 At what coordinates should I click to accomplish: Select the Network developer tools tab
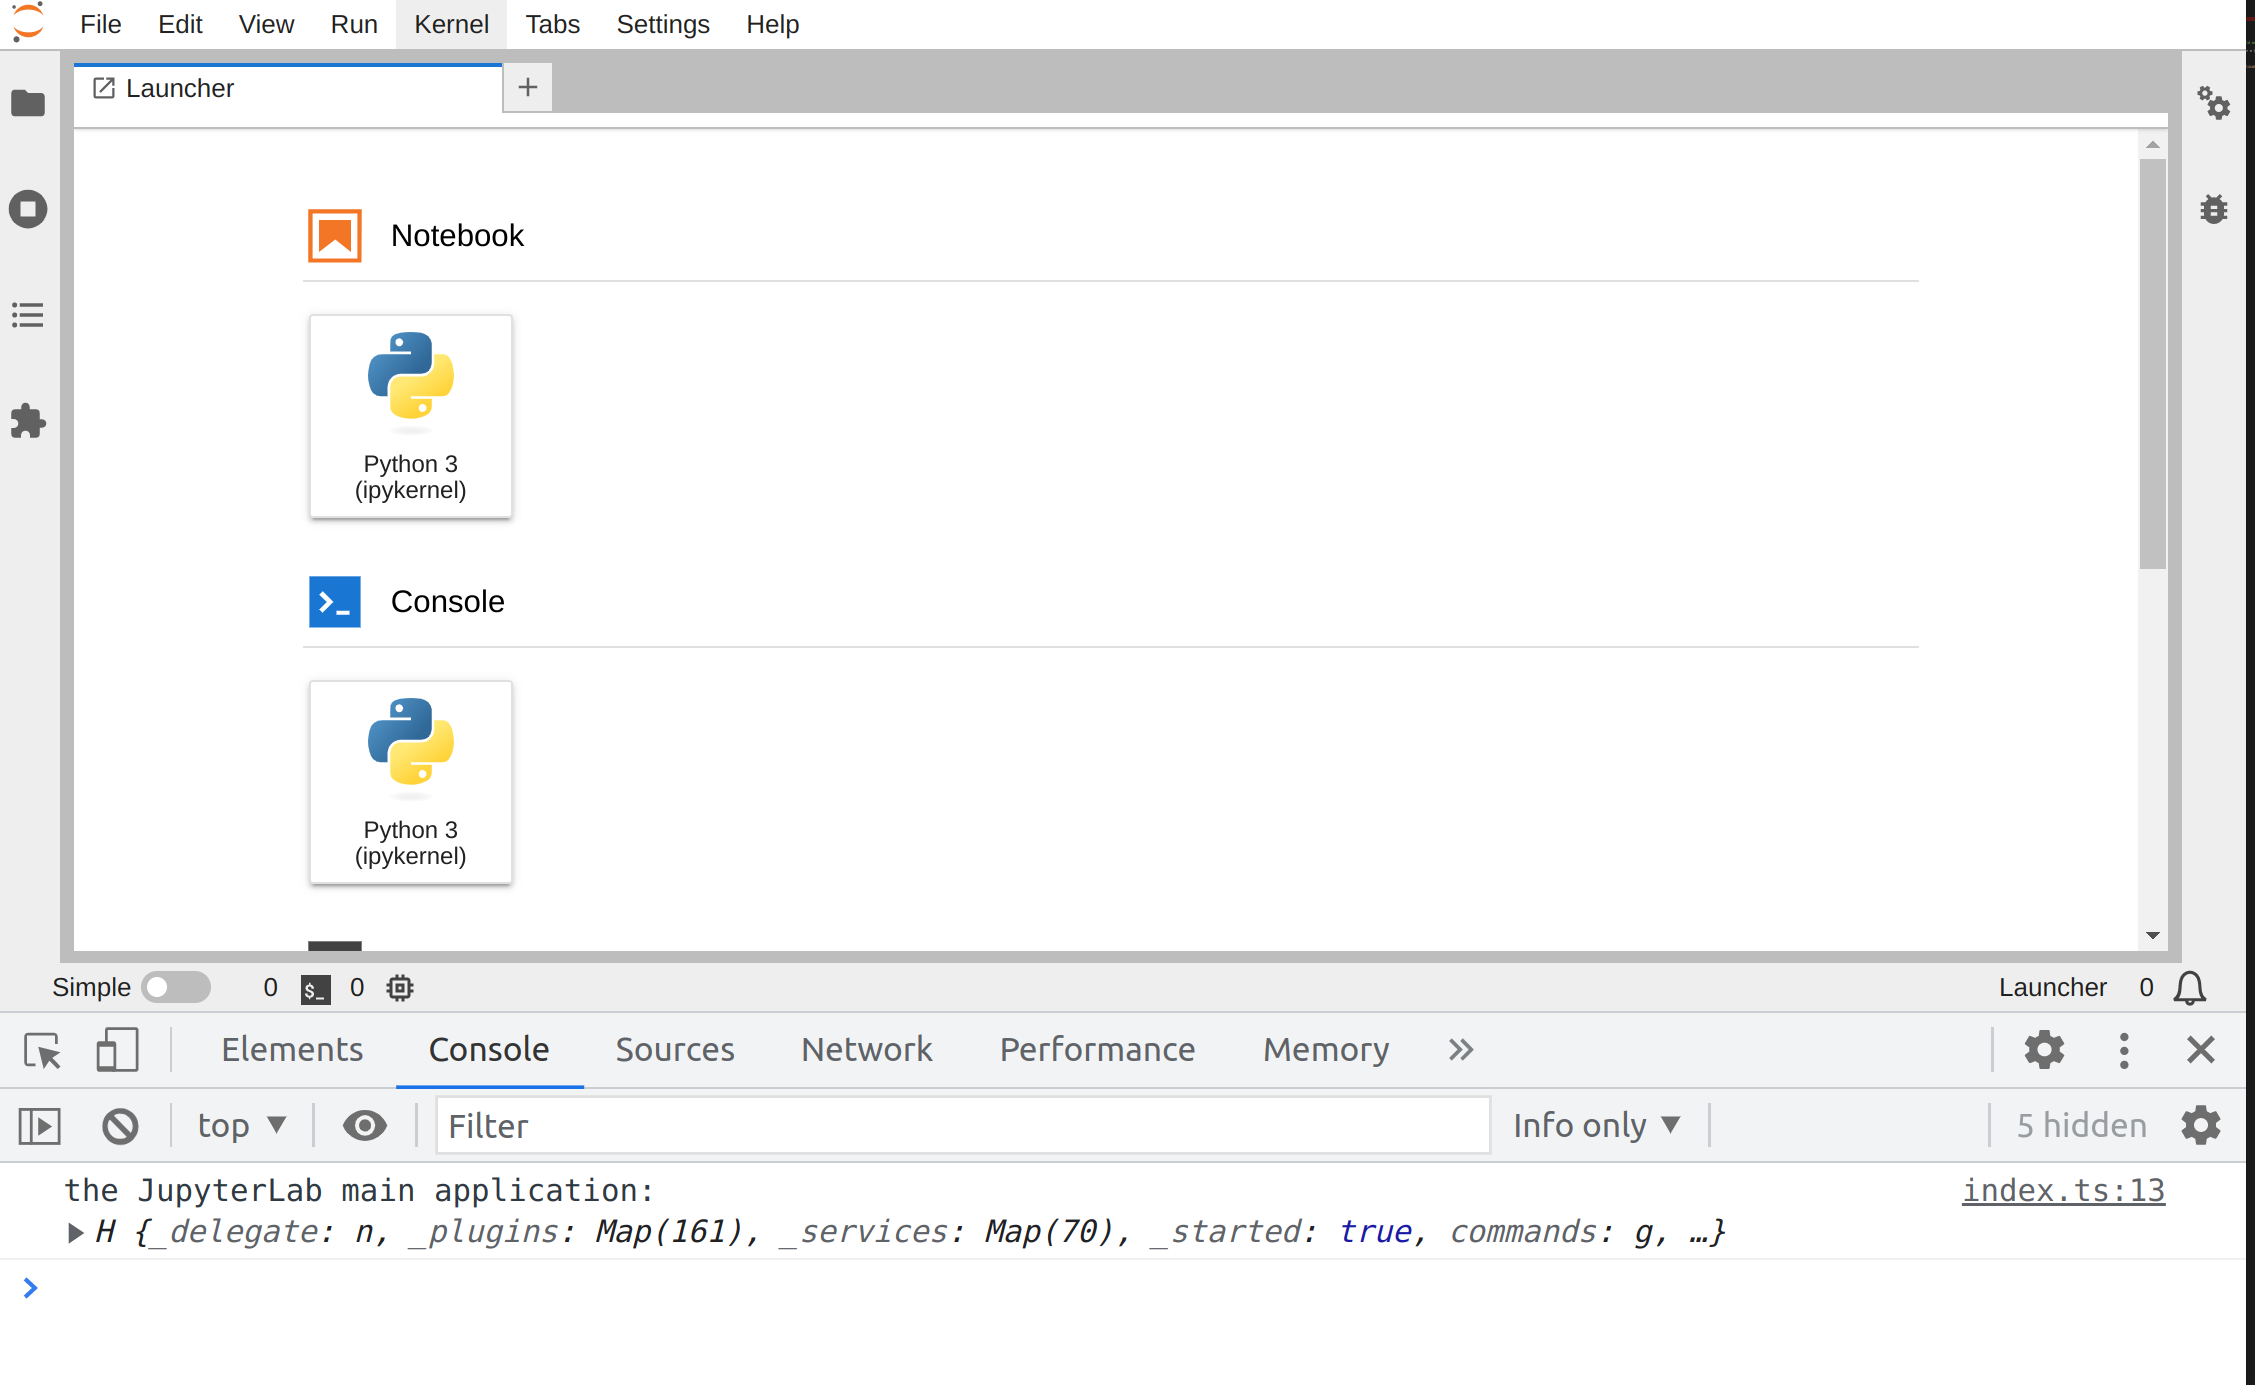point(867,1048)
